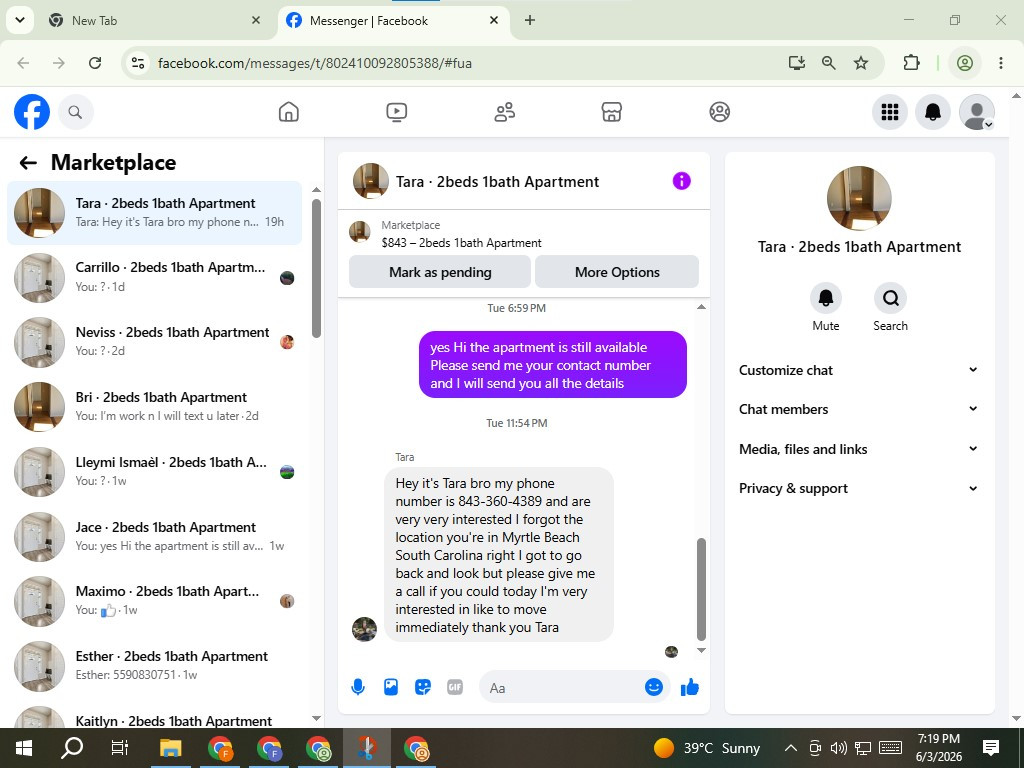This screenshot has width=1024, height=768.
Task: Record a voice clip with microphone
Action: click(x=358, y=687)
